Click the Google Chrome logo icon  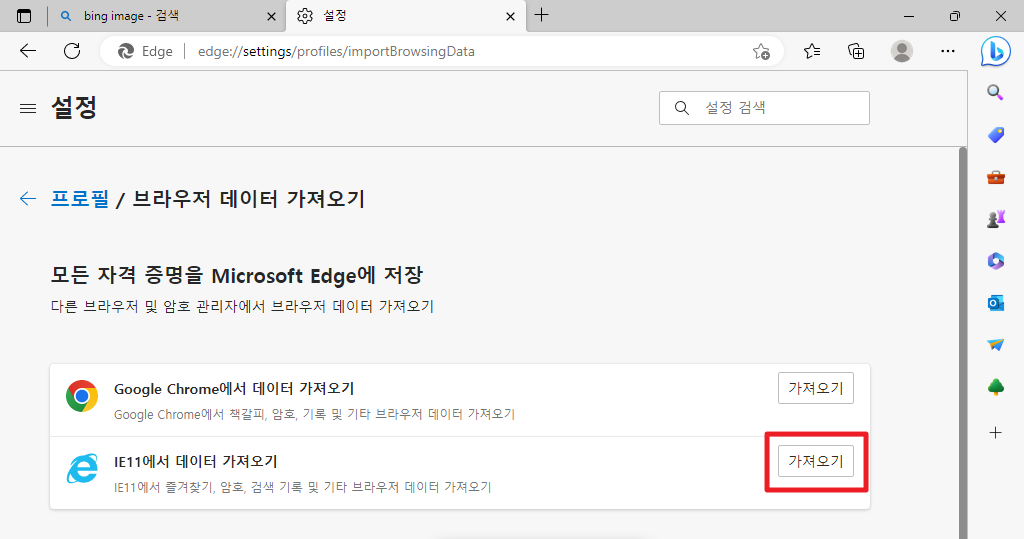82,396
